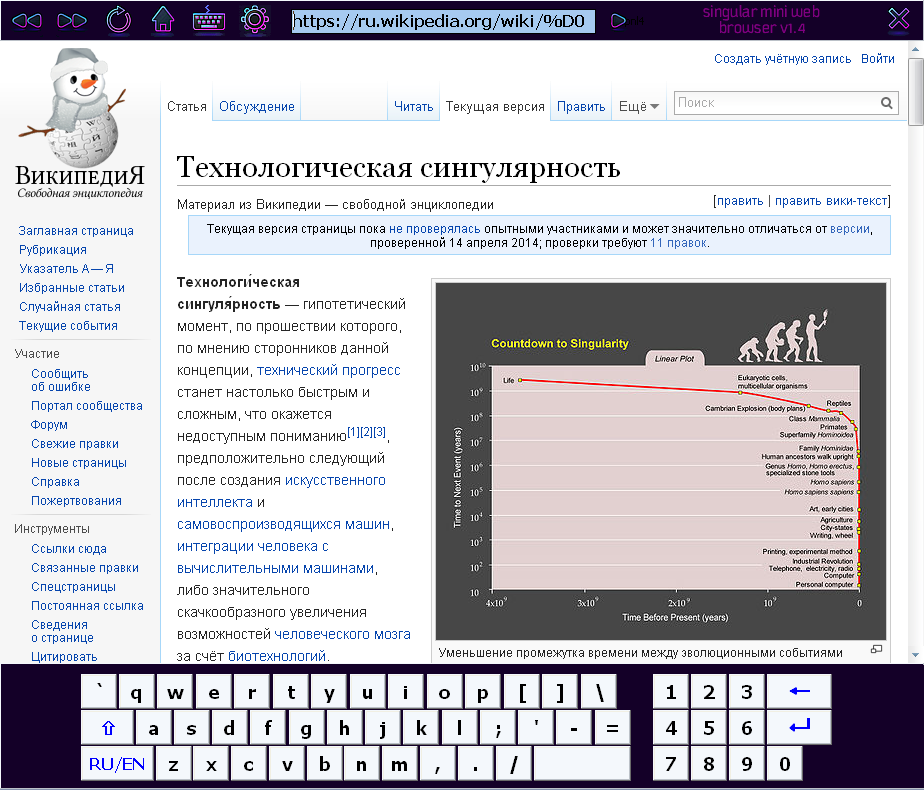Open browser settings via the gear icon
The image size is (924, 790).
pos(255,19)
